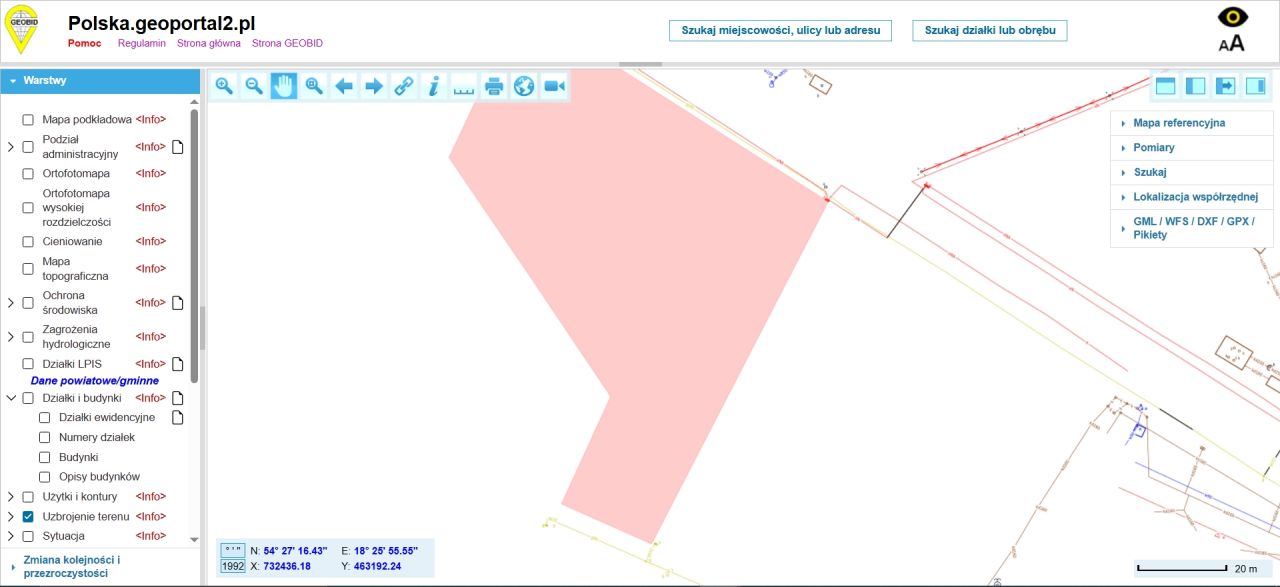The image size is (1280, 587).
Task: Collapse the Działki i budynki tree node
Action: (11, 398)
